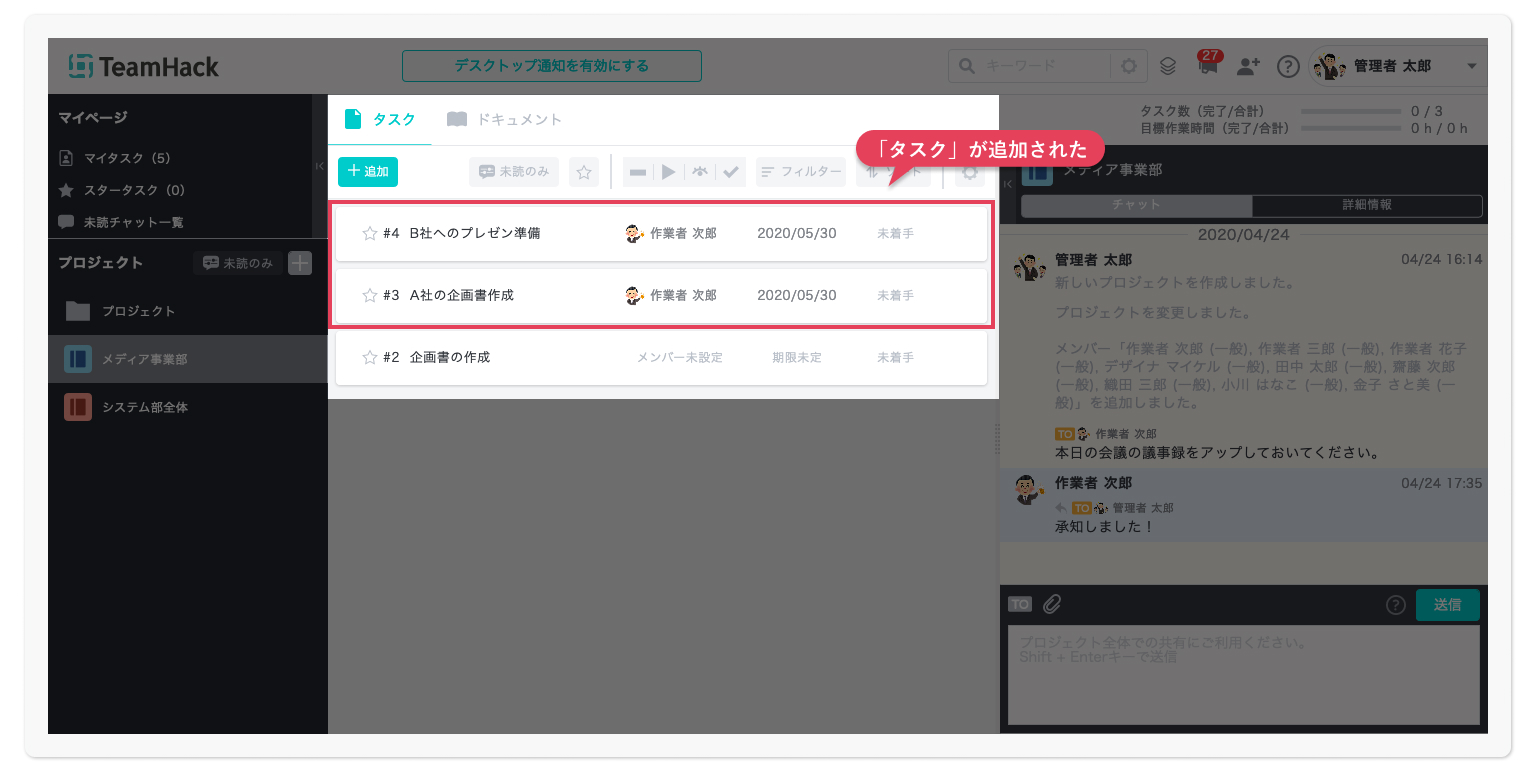Click the 送信 button in chat

pos(1447,604)
